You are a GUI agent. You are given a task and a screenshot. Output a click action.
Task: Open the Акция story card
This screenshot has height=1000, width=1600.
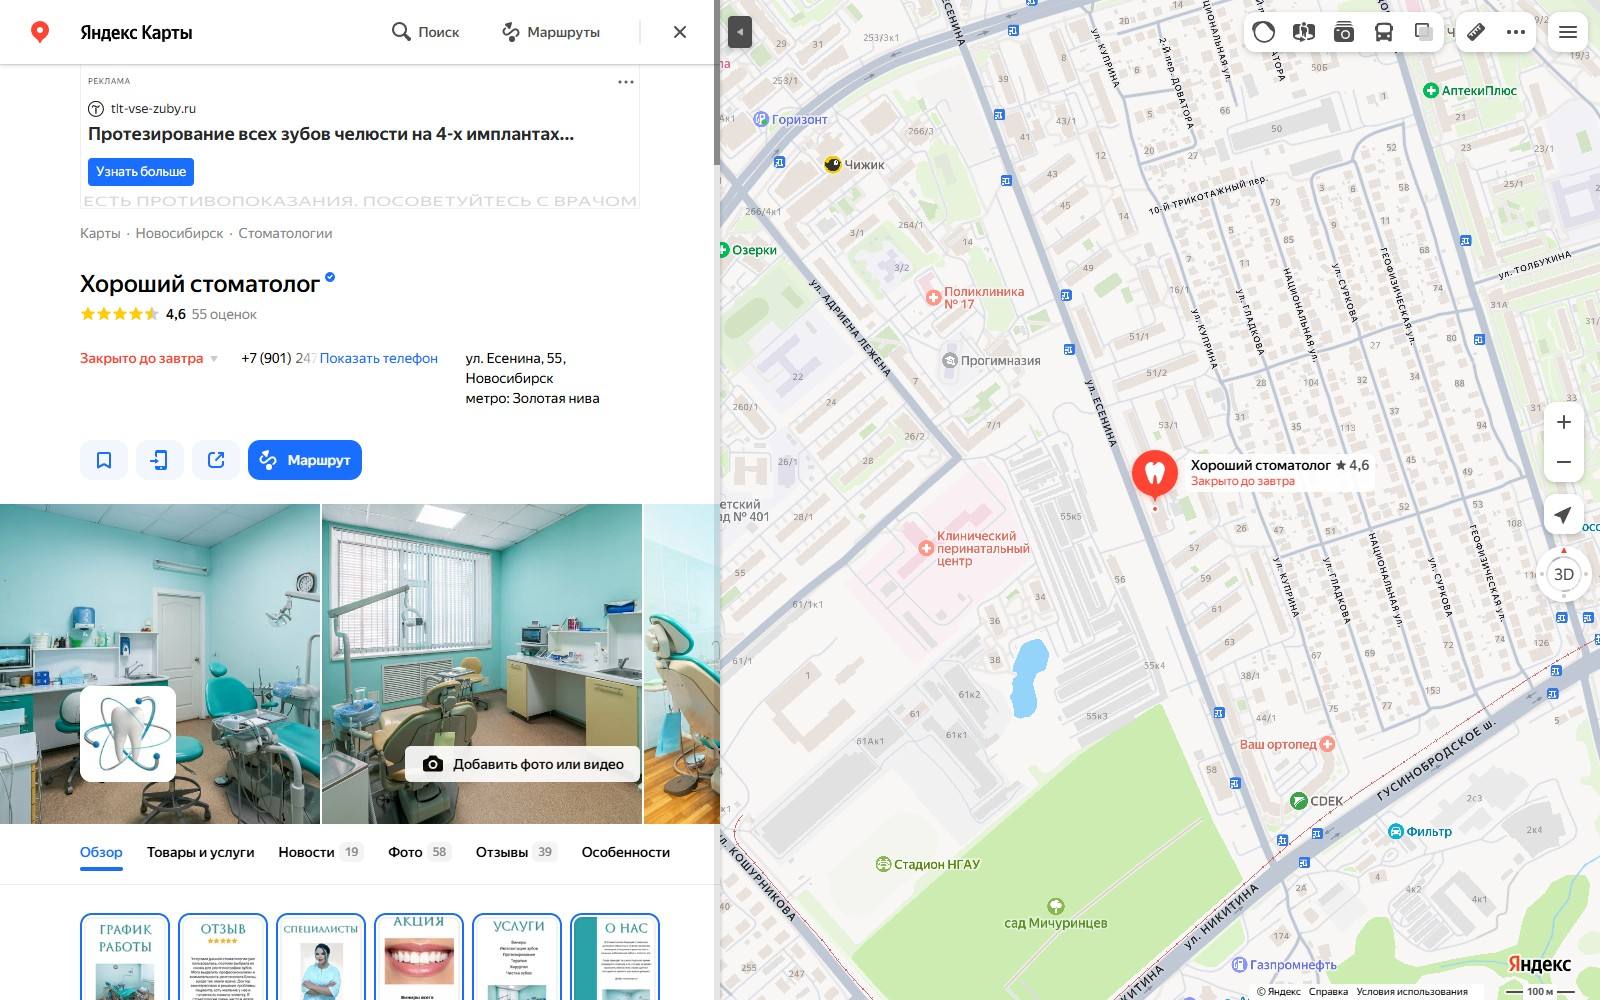419,957
